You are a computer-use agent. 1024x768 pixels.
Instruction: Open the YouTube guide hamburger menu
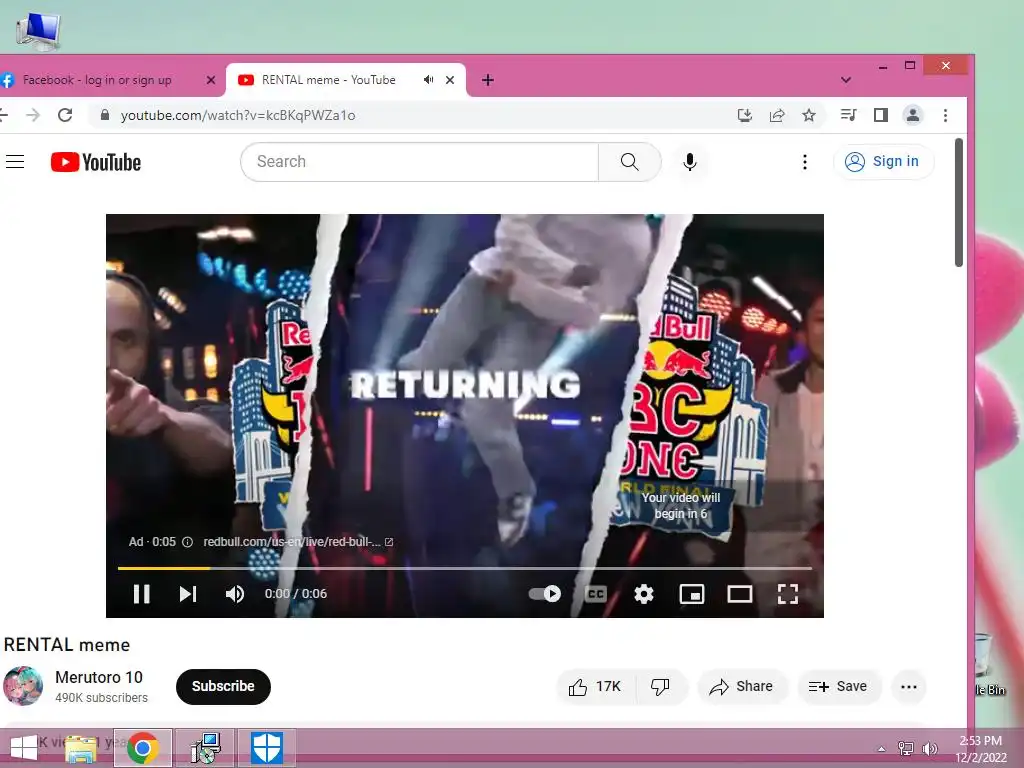15,161
